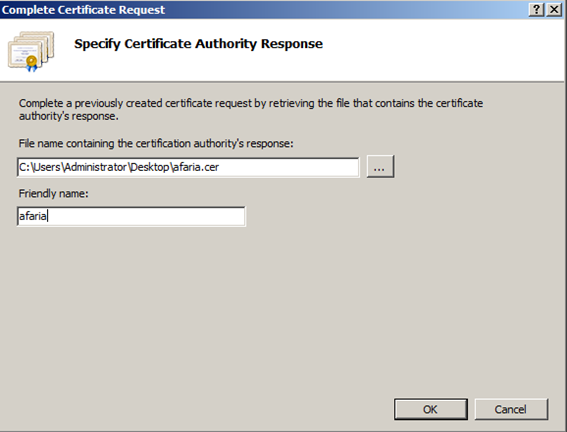The height and width of the screenshot is (432, 567).
Task: Focus the certificate response file name field
Action: click(x=188, y=167)
